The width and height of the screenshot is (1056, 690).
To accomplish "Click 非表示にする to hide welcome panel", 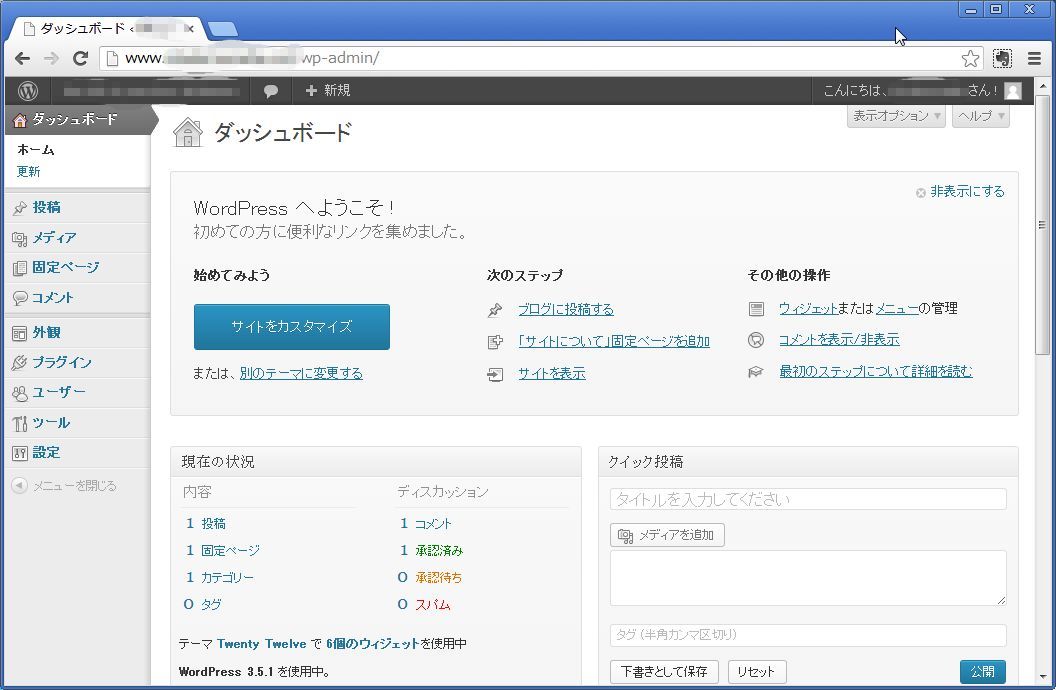I will tap(967, 192).
